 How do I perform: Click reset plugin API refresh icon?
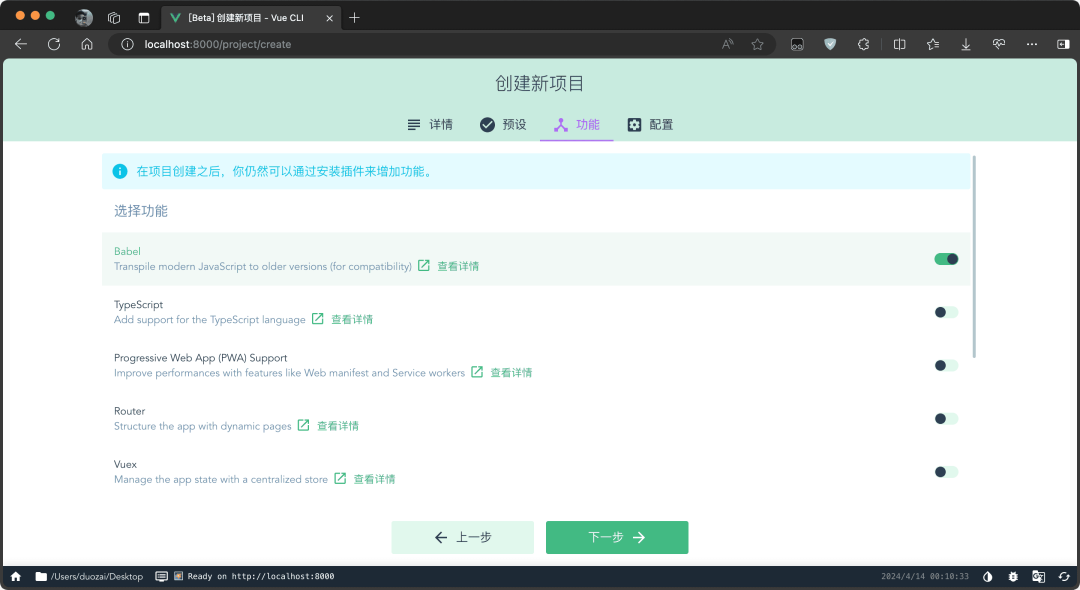[x=1063, y=576]
